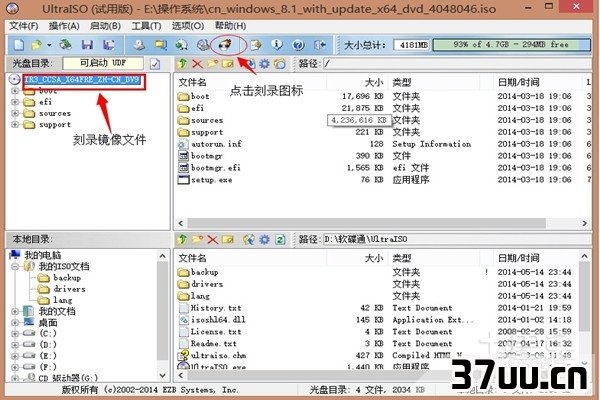Click the Mount to virtual drive icon
This screenshot has width=600, height=400.
click(x=203, y=45)
